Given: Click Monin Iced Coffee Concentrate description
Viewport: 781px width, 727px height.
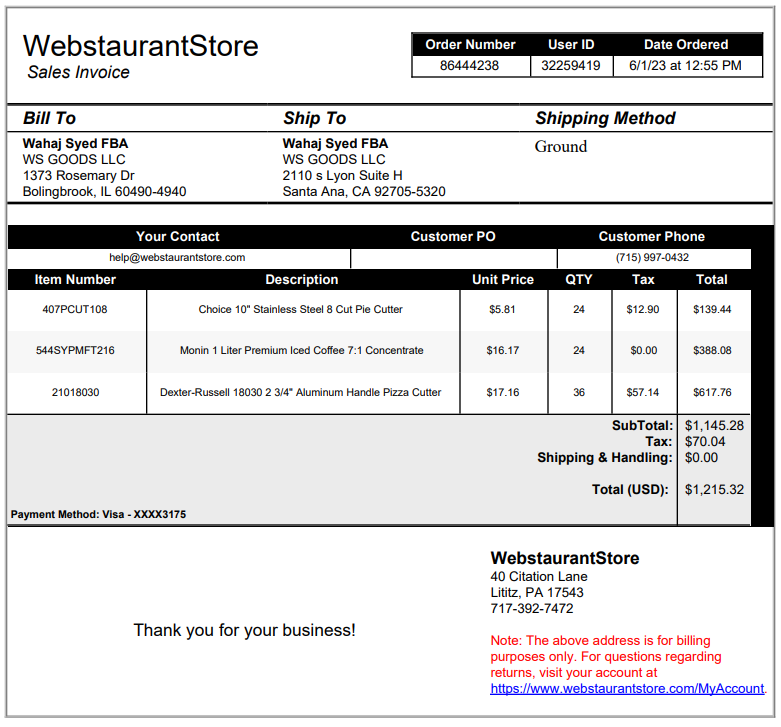Looking at the screenshot, I should pyautogui.click(x=302, y=351).
